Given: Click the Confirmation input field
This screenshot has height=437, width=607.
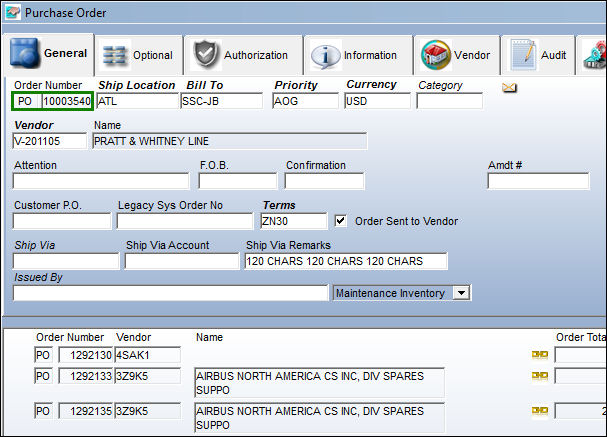Looking at the screenshot, I should pyautogui.click(x=324, y=181).
